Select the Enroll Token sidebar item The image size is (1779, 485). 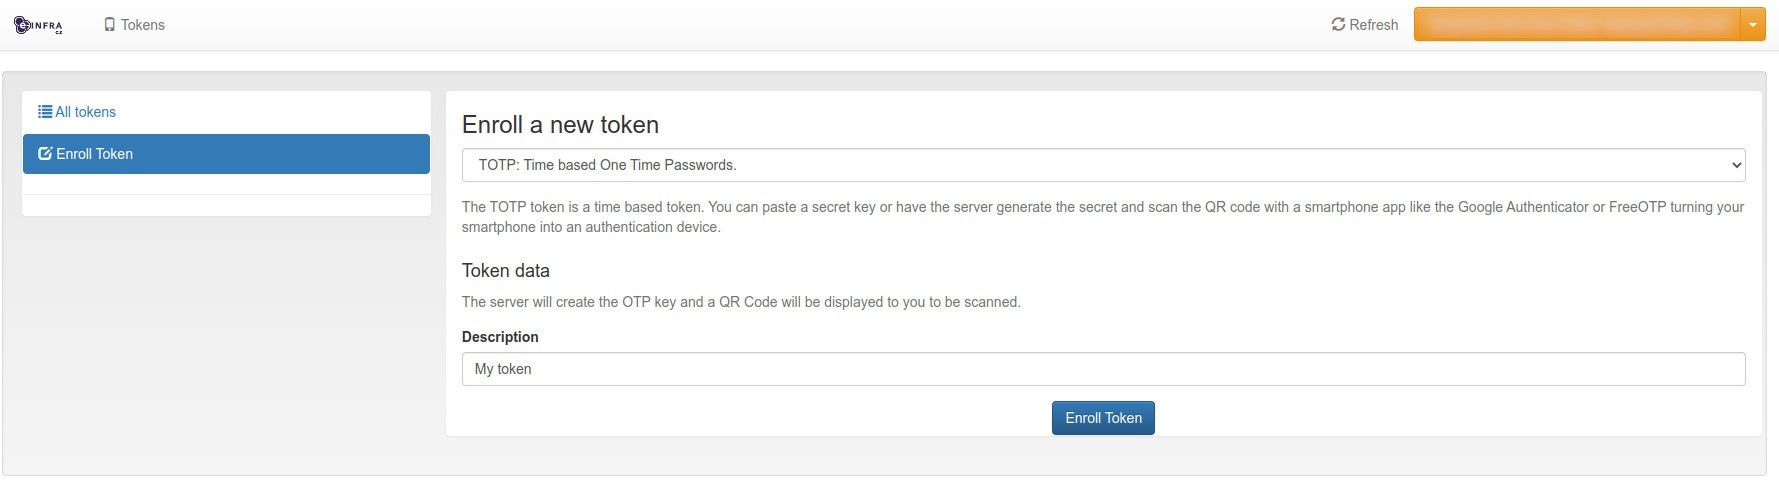pos(226,154)
